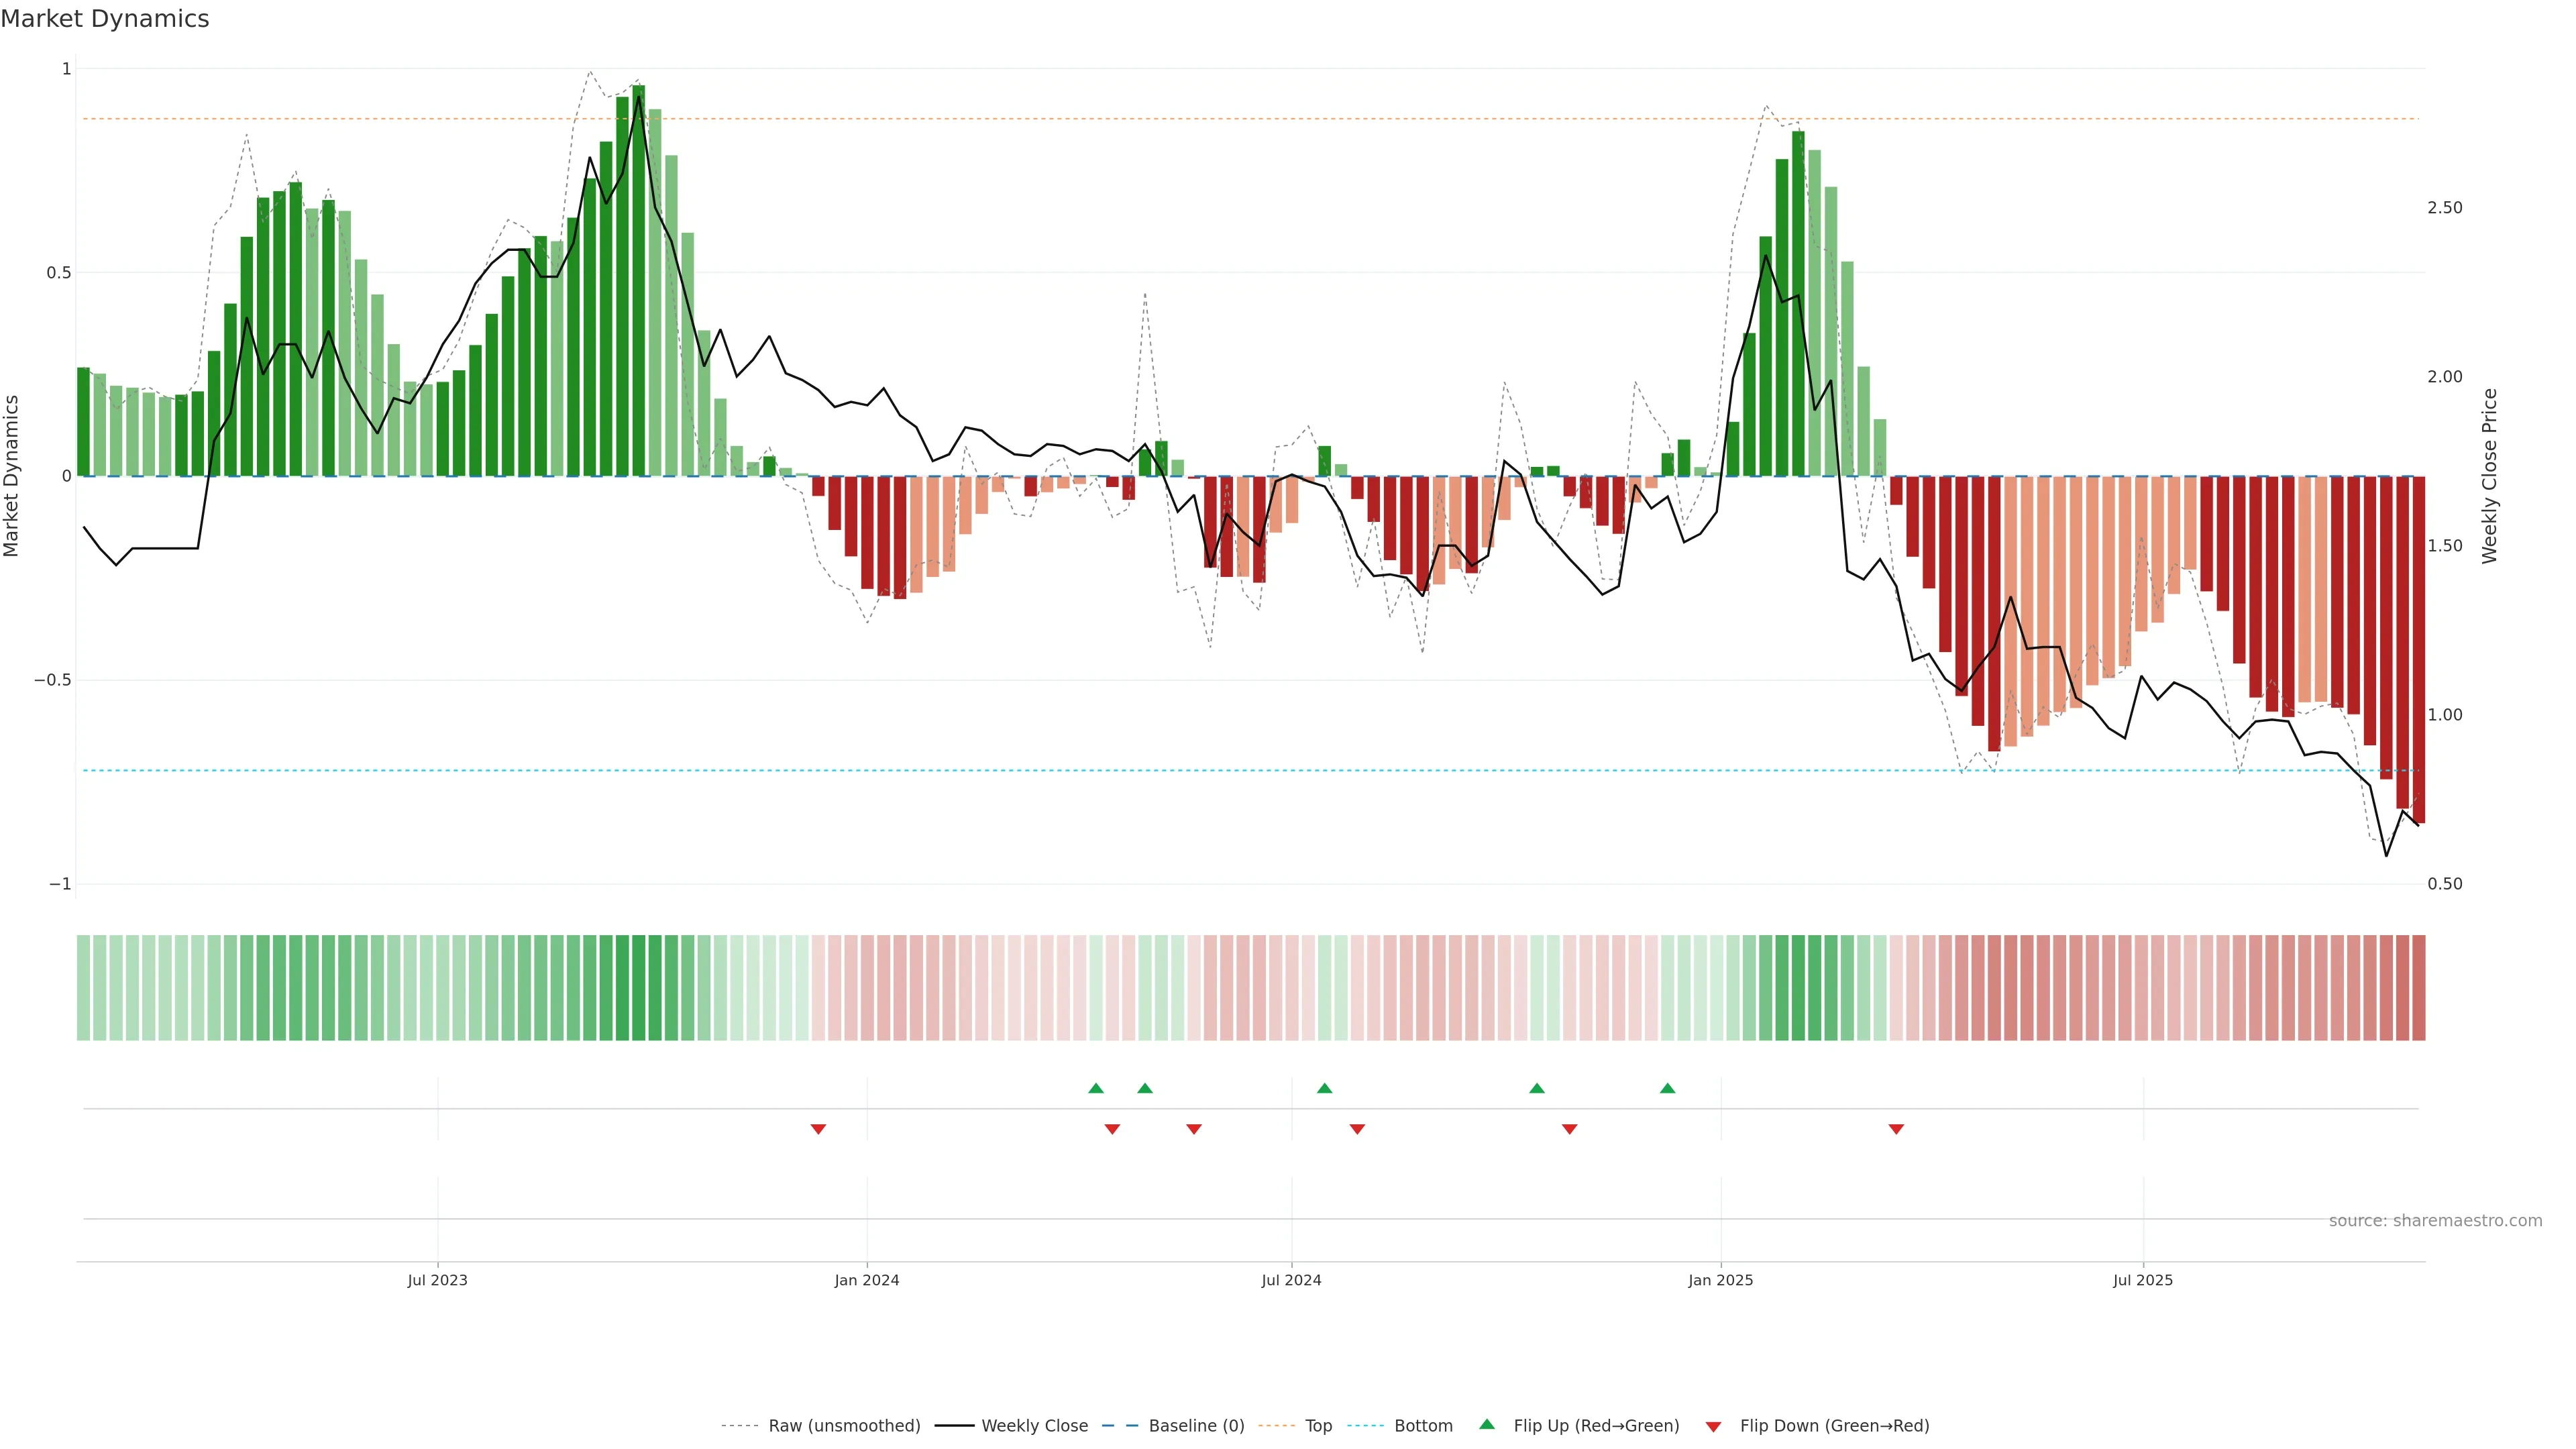The height and width of the screenshot is (1449, 2576).
Task: Click the Jan 2025 x-axis label
Action: click(1720, 1280)
